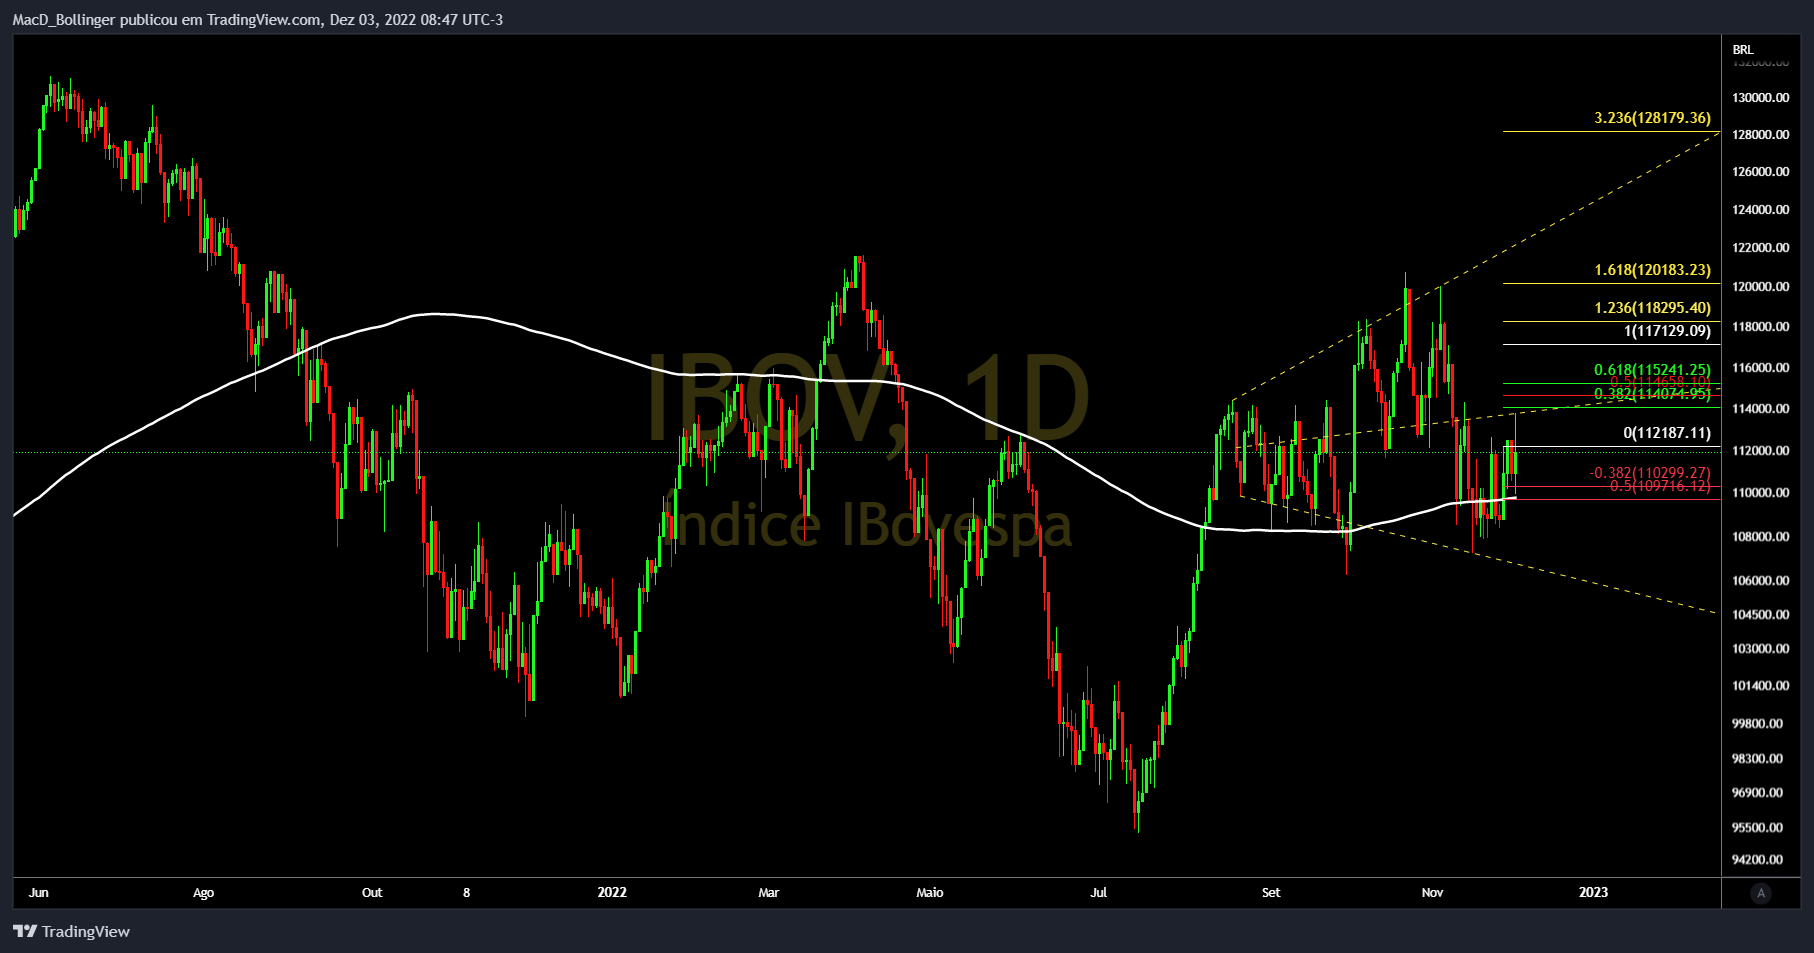Select the 3.236(128179.36) Fibonacci label
The image size is (1814, 953).
(1652, 118)
